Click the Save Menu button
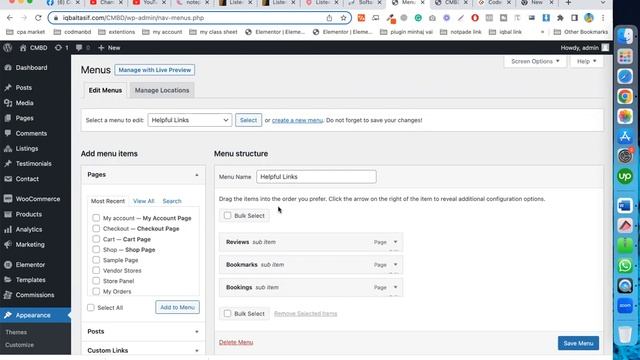Image resolution: width=640 pixels, height=360 pixels. point(578,343)
